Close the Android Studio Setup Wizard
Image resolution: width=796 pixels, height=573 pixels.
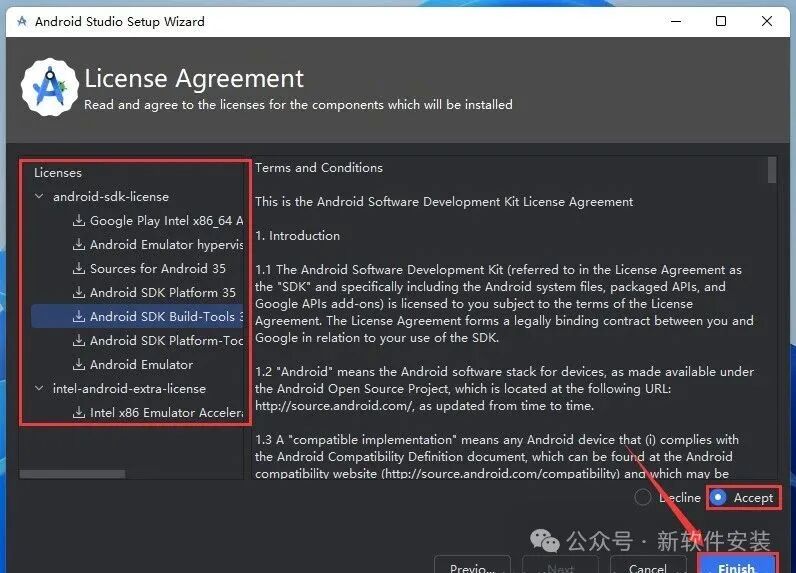(767, 21)
